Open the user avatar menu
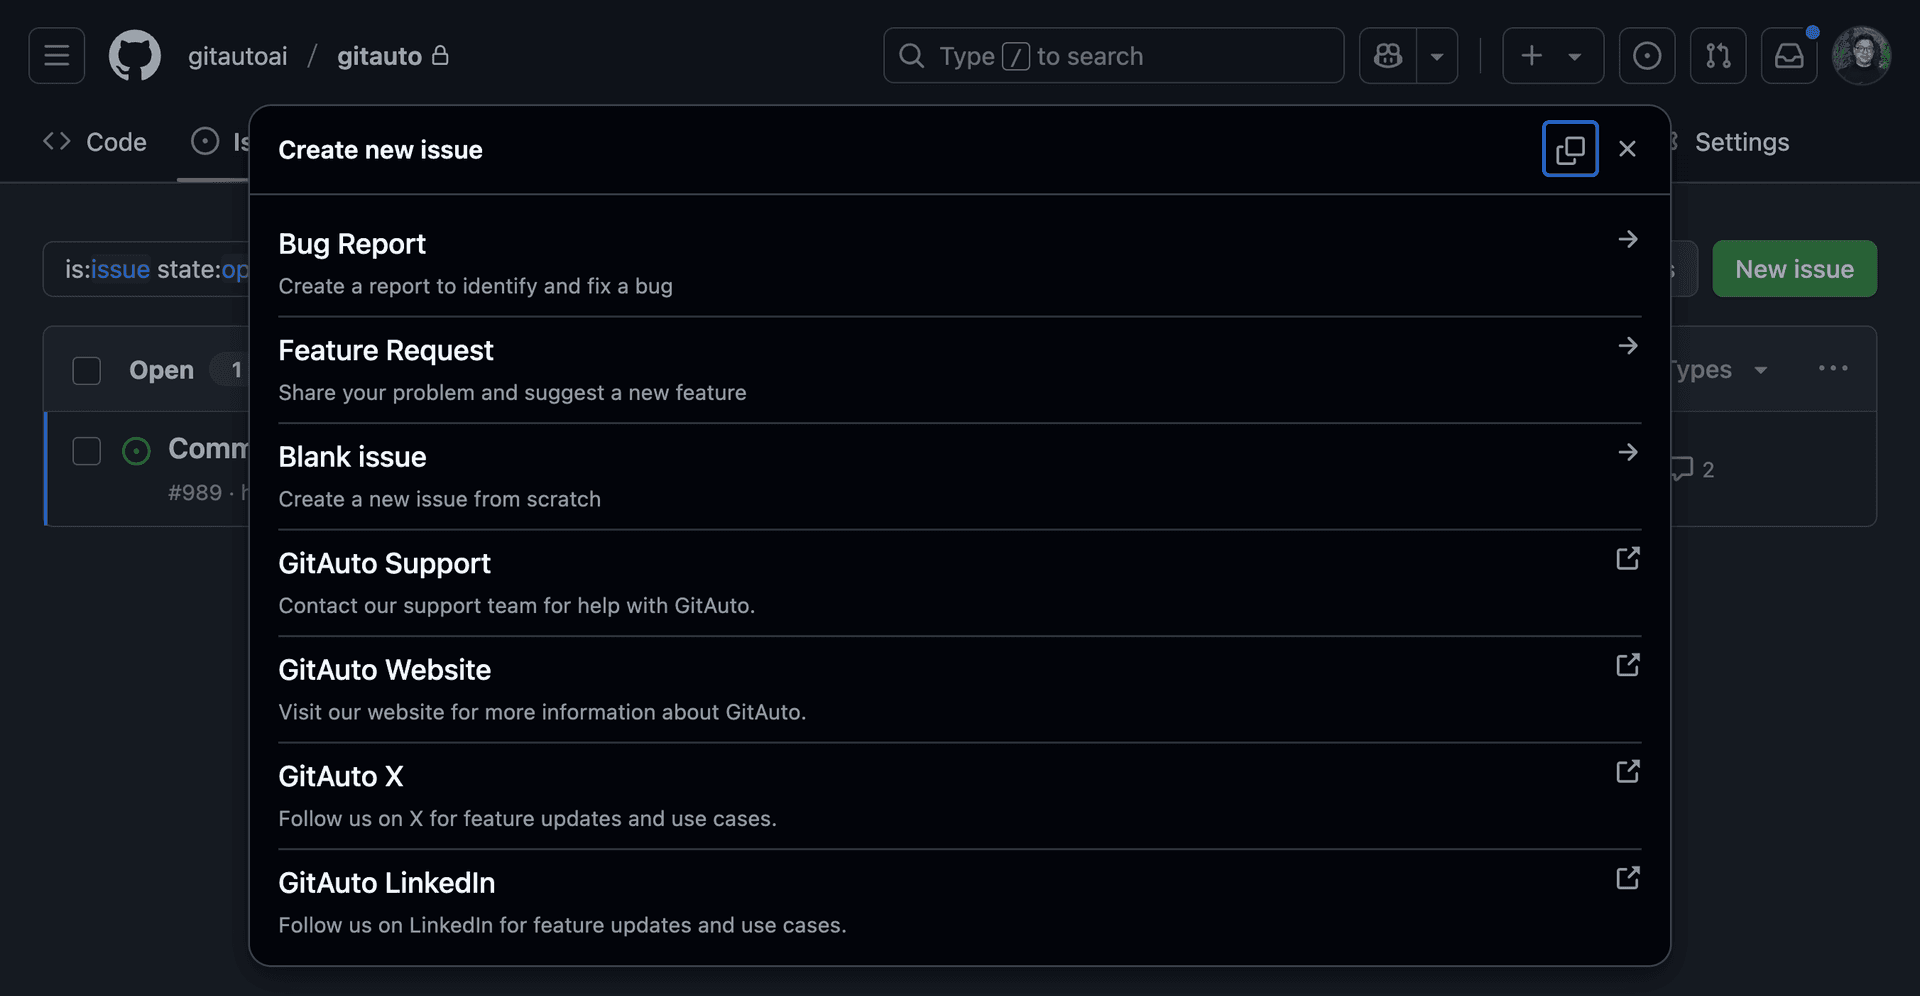This screenshot has height=996, width=1920. [x=1861, y=56]
